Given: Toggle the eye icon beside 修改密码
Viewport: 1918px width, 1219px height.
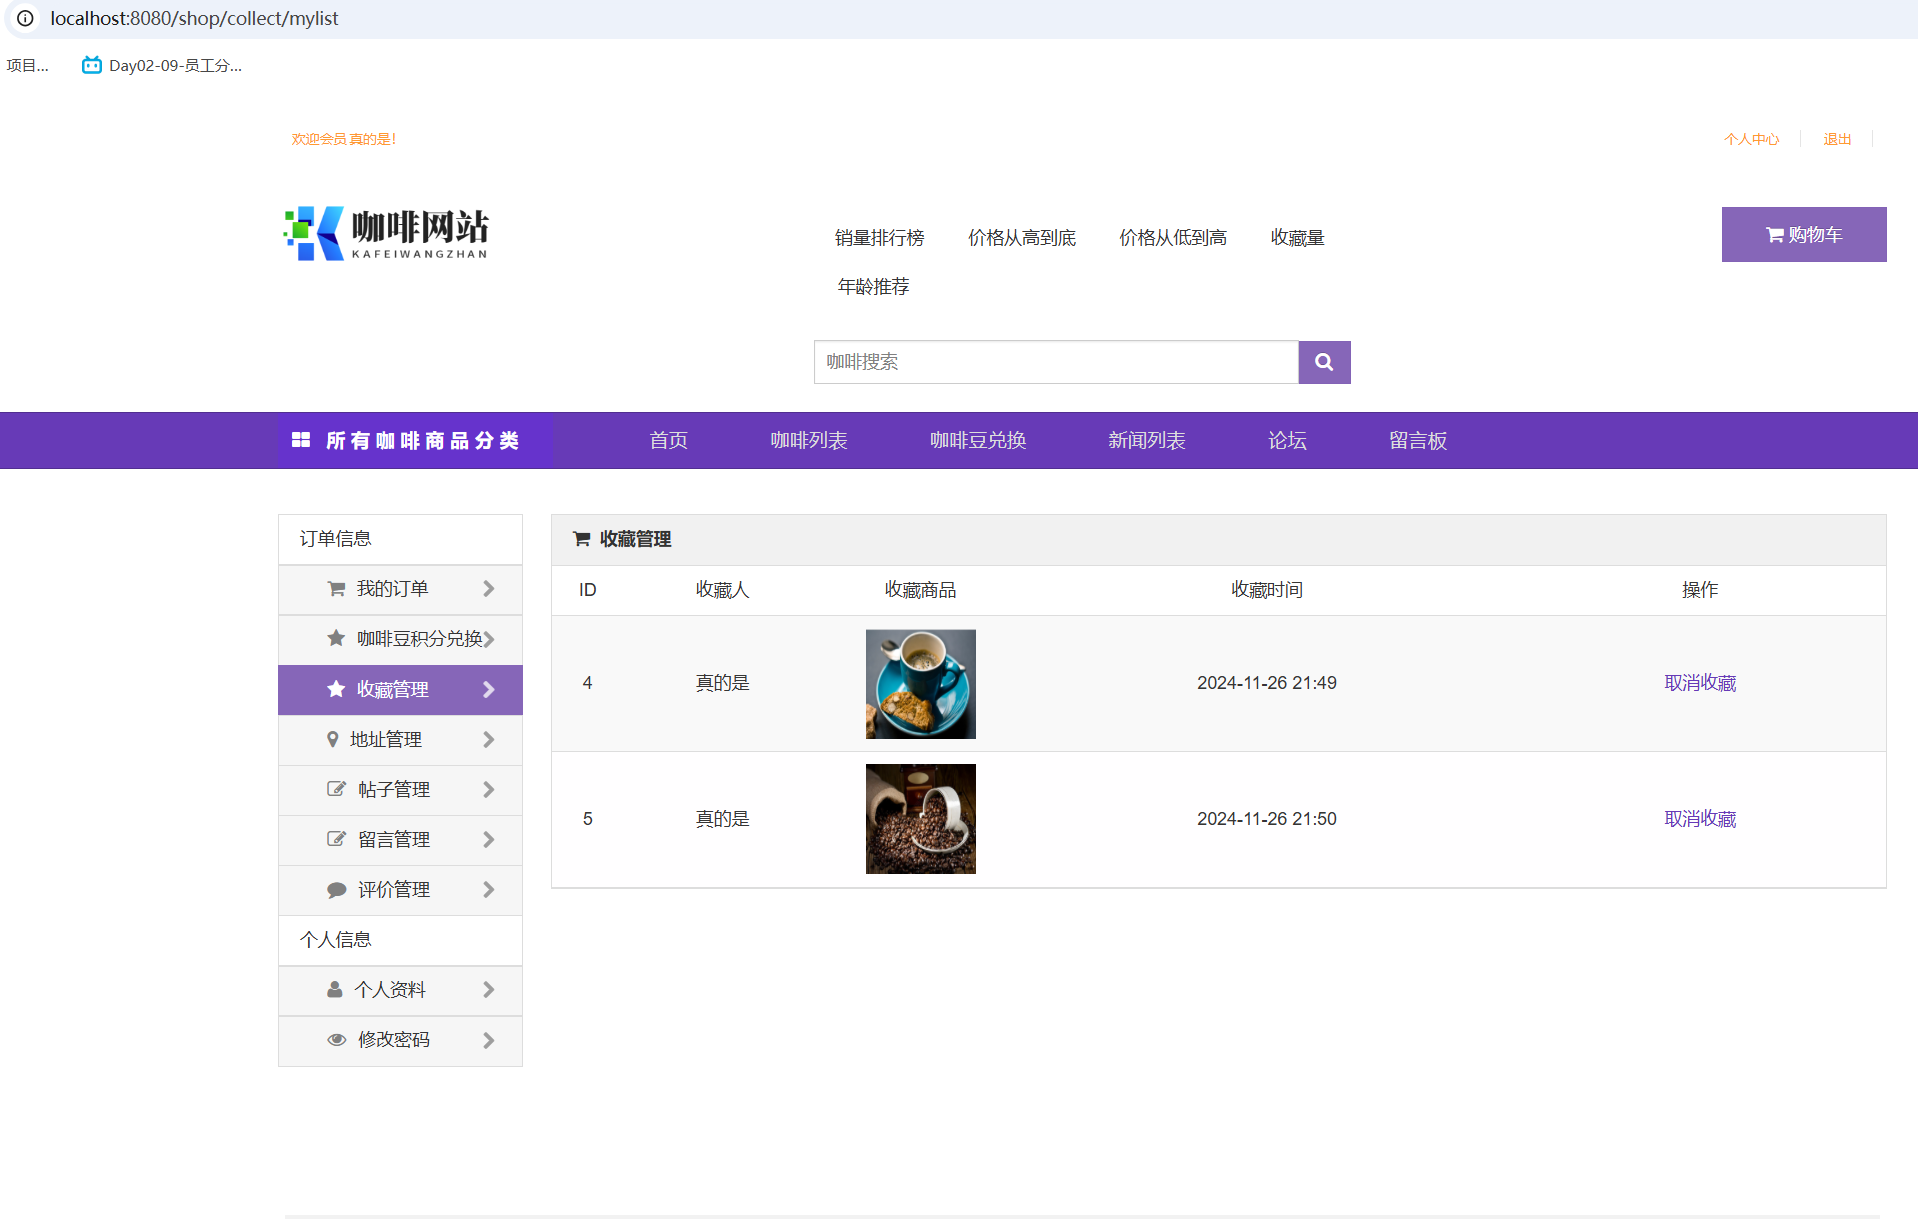Looking at the screenshot, I should point(336,1040).
